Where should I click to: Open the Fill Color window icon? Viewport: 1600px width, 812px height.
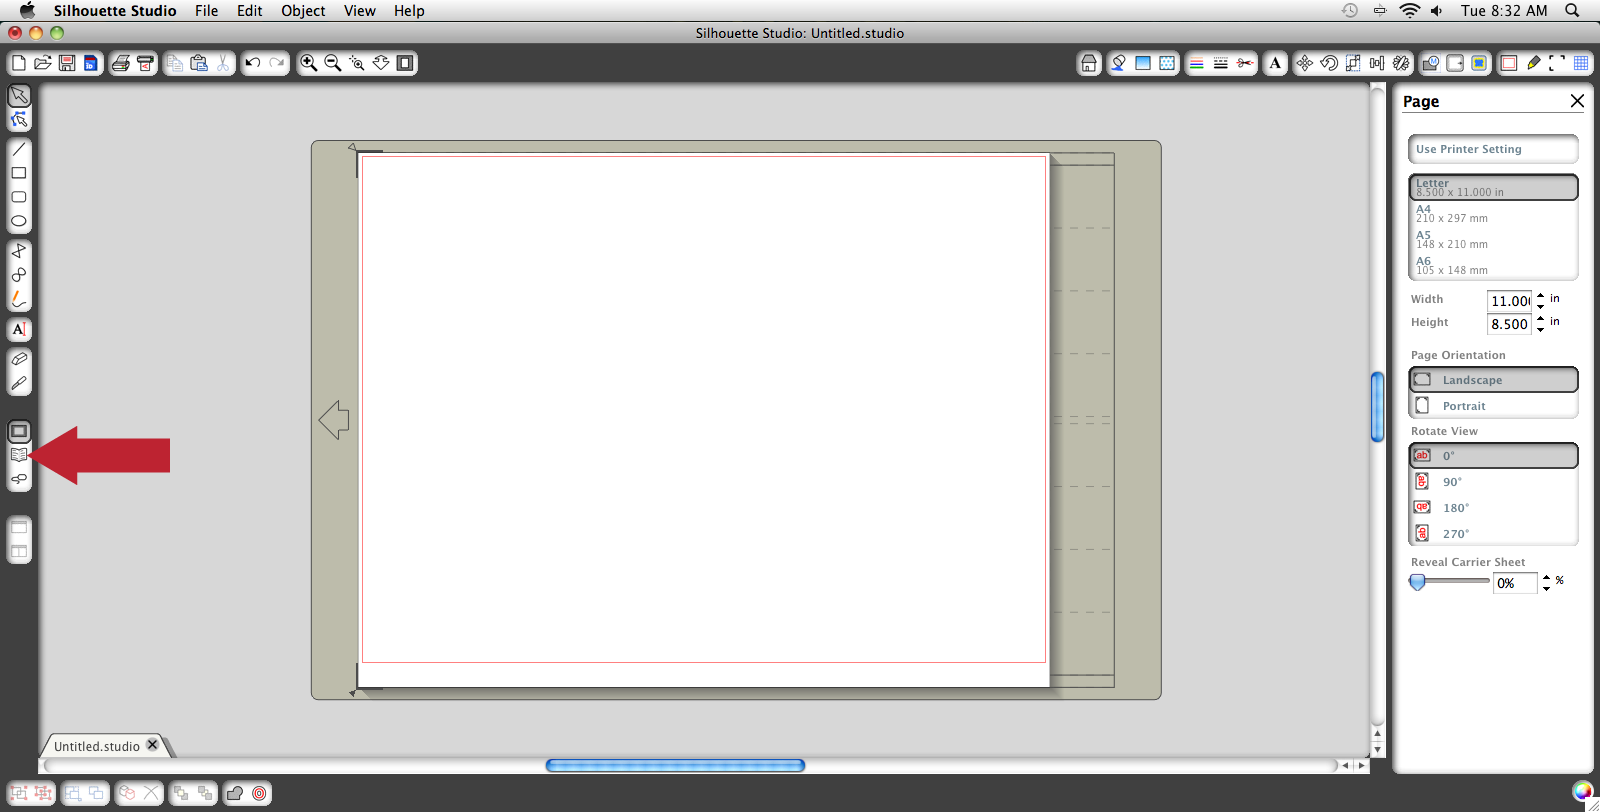click(1119, 63)
